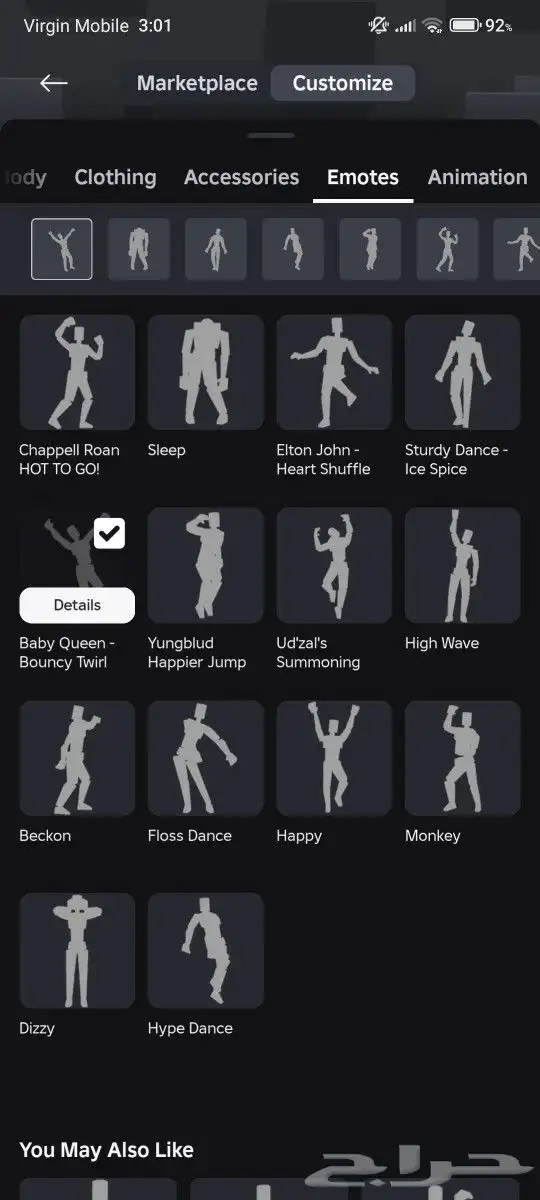Pick the Hype Dance emote
Screen dimensions: 540x1200
coord(205,950)
